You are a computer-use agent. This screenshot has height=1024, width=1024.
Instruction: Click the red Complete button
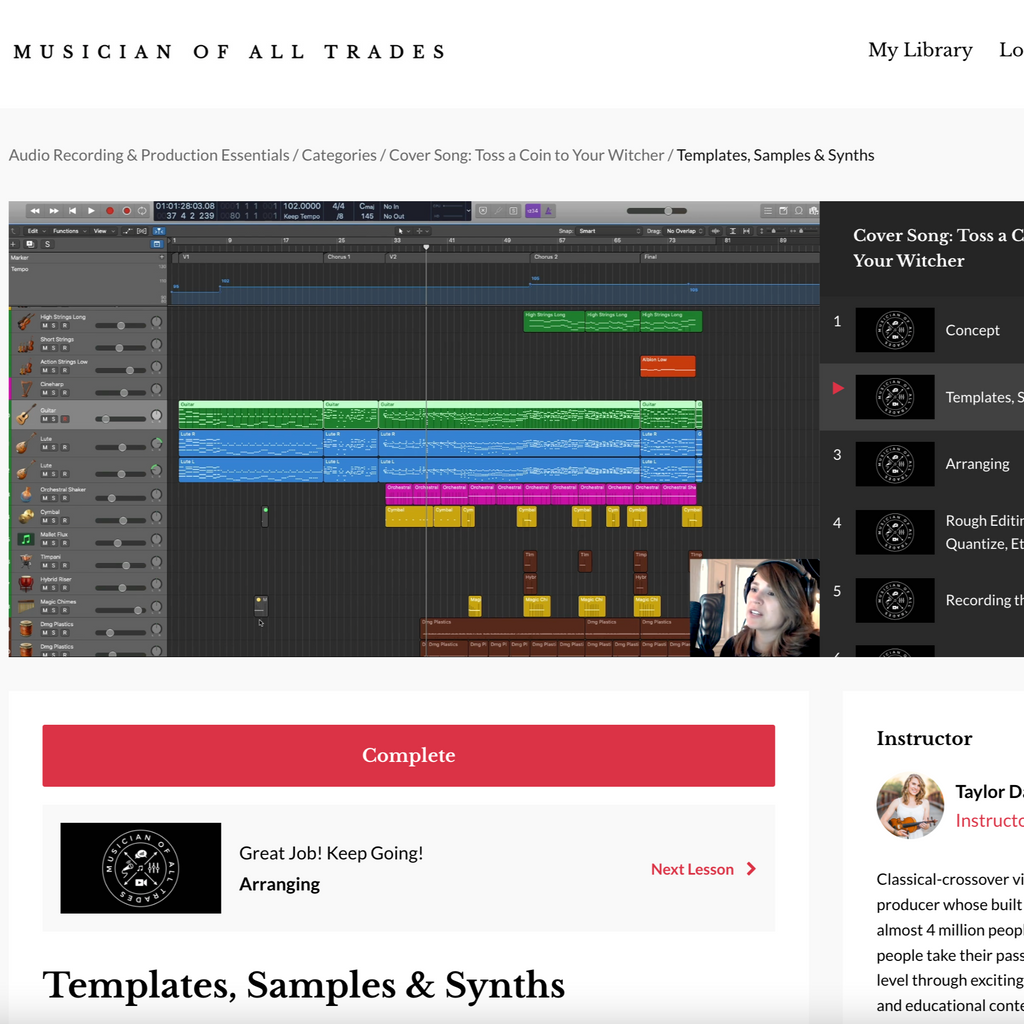[408, 756]
